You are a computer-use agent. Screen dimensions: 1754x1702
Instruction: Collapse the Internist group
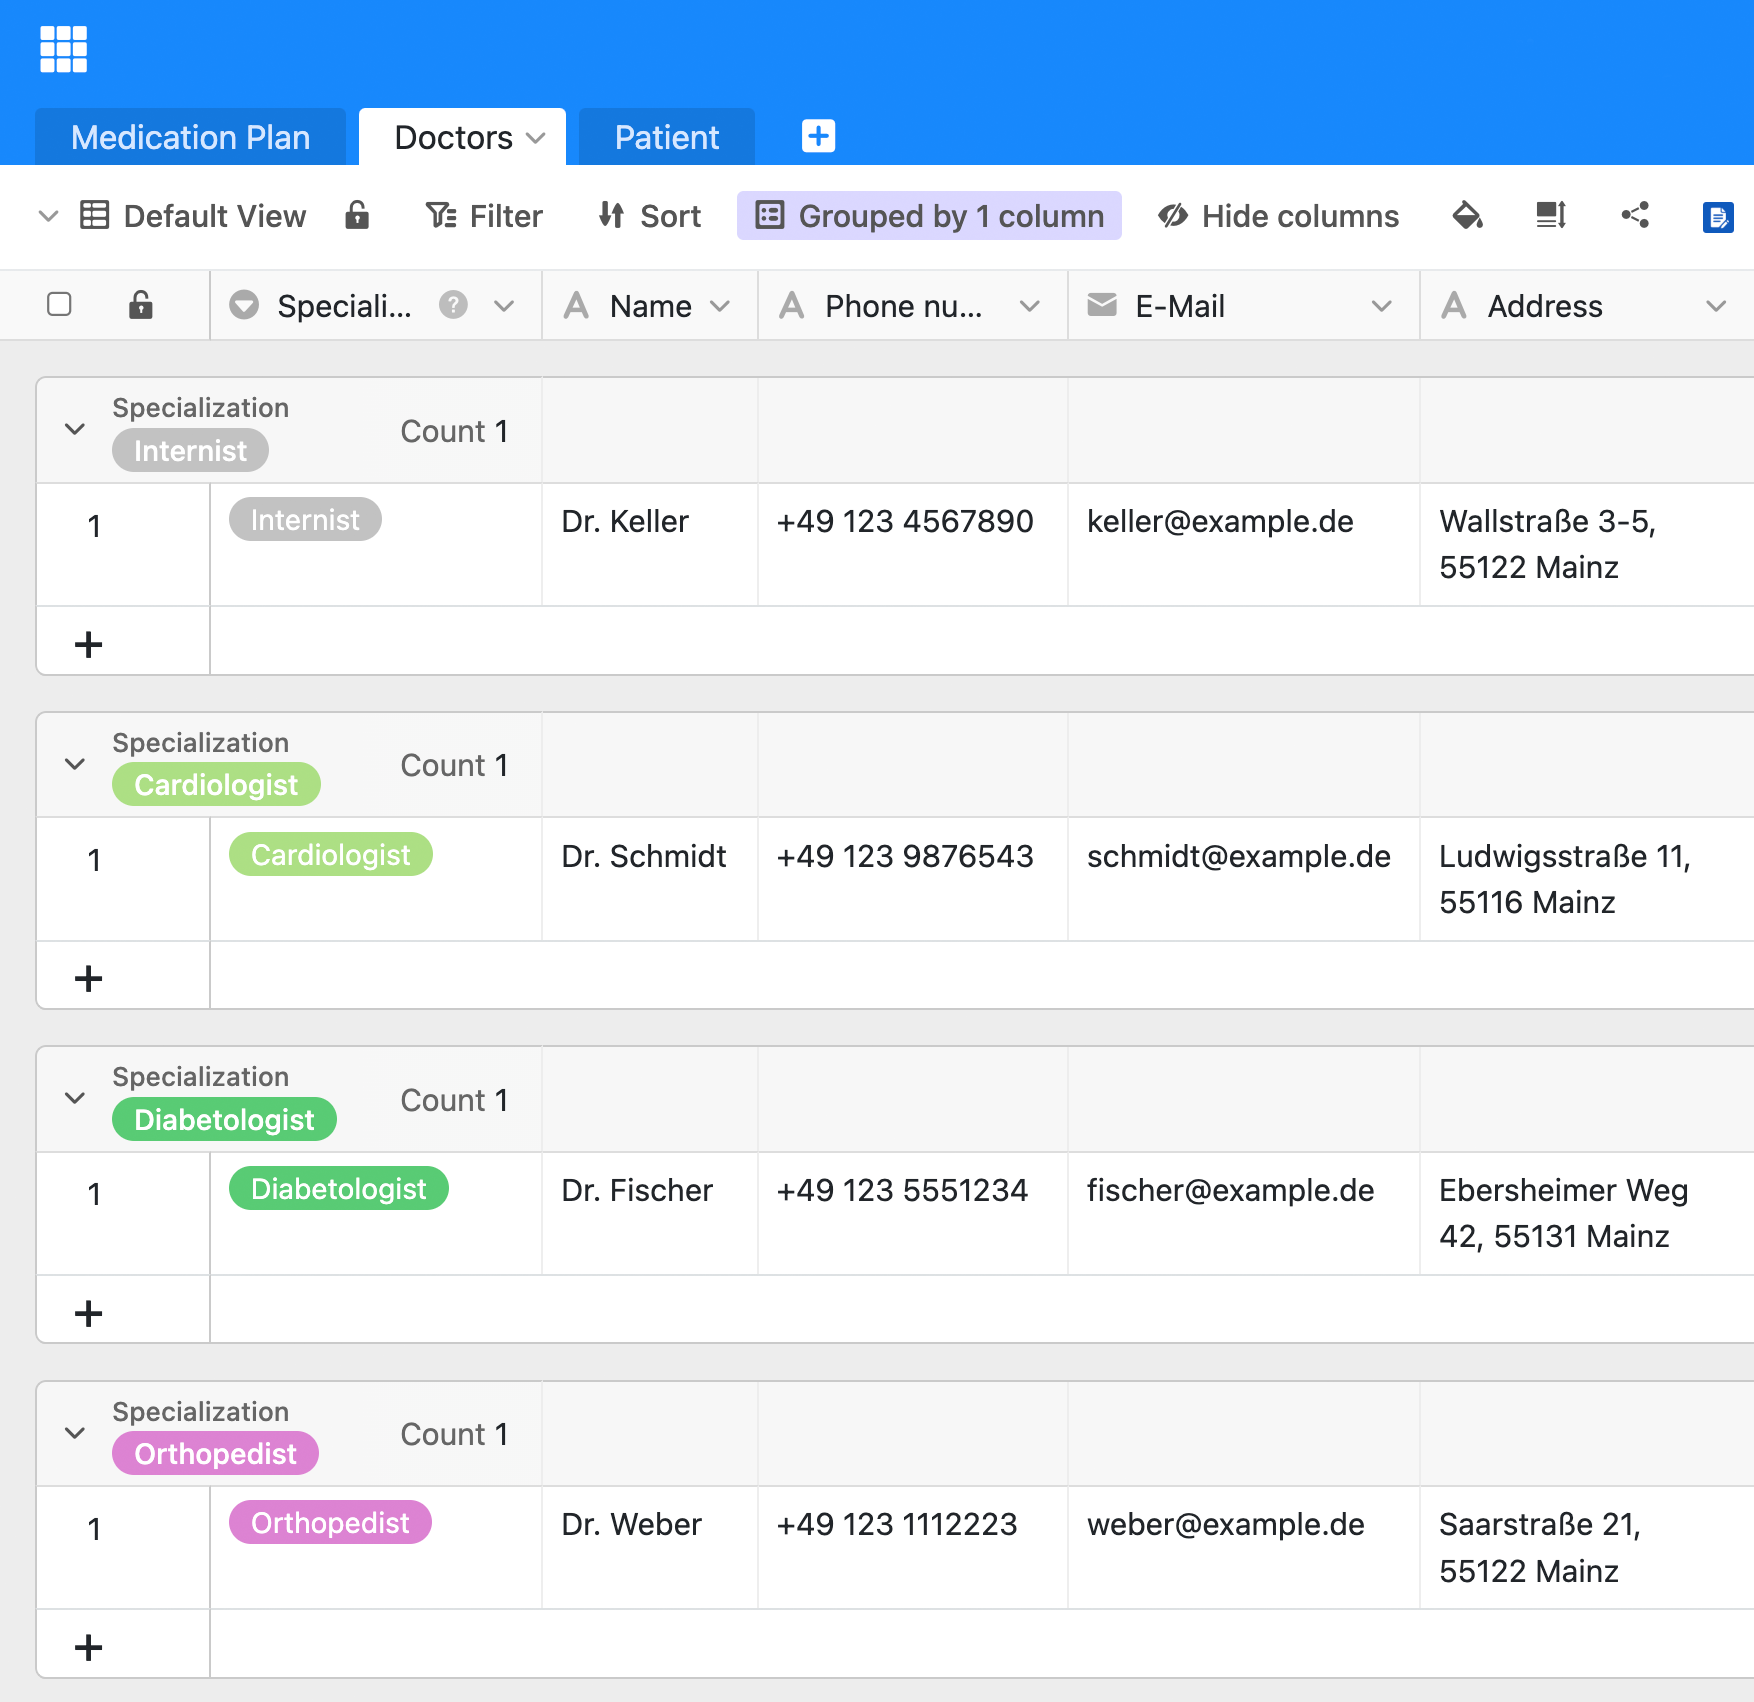pos(75,429)
